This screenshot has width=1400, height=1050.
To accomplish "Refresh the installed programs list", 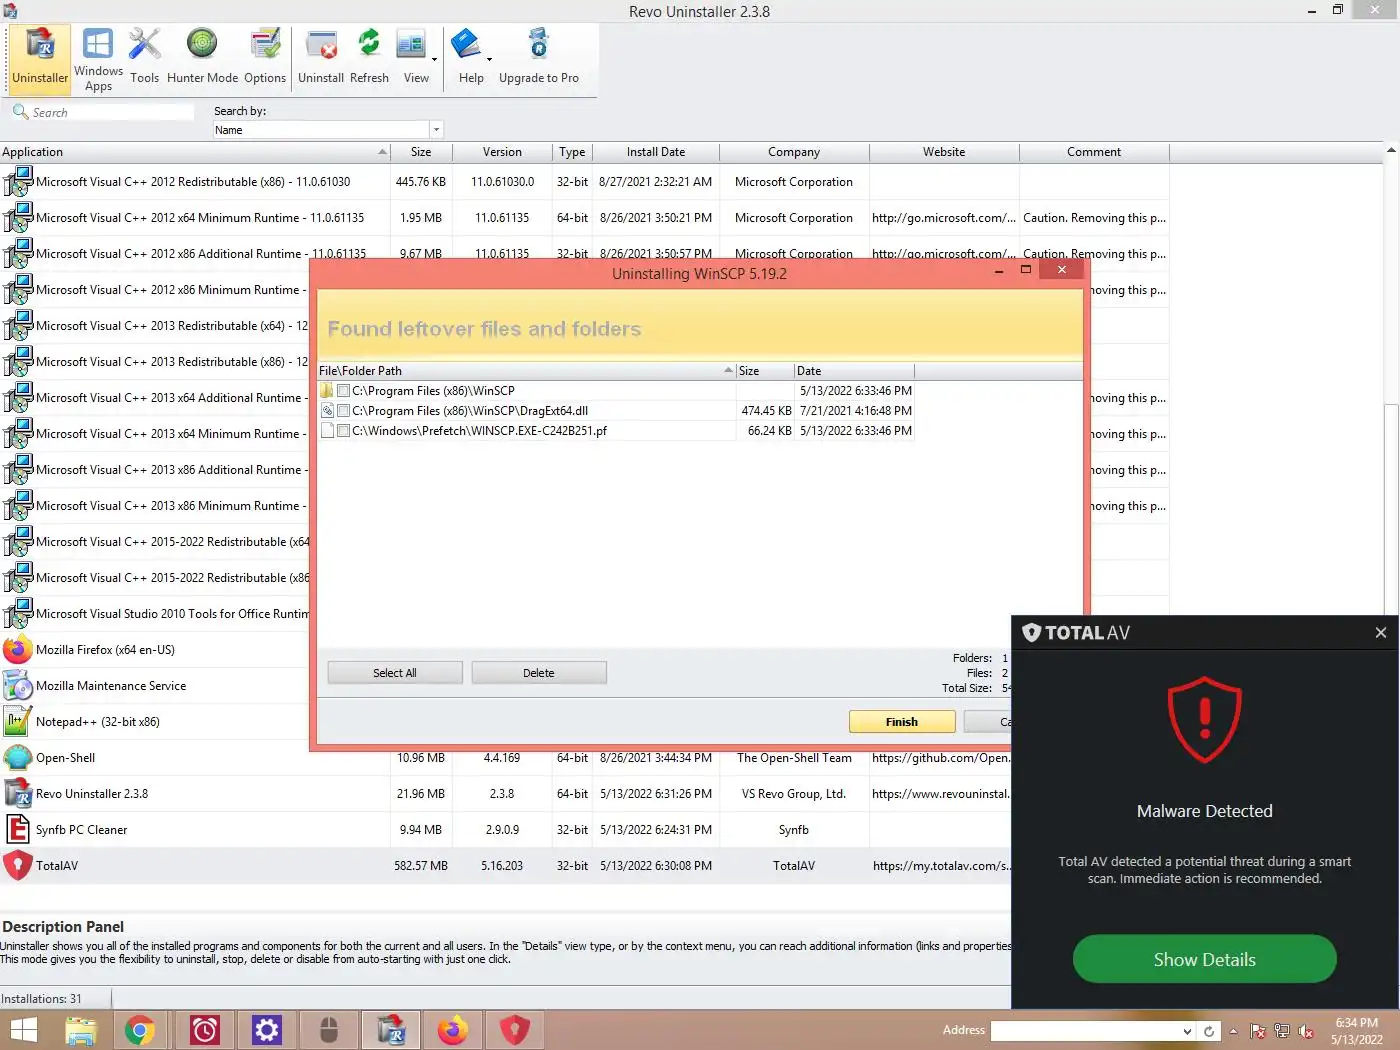I will [369, 58].
